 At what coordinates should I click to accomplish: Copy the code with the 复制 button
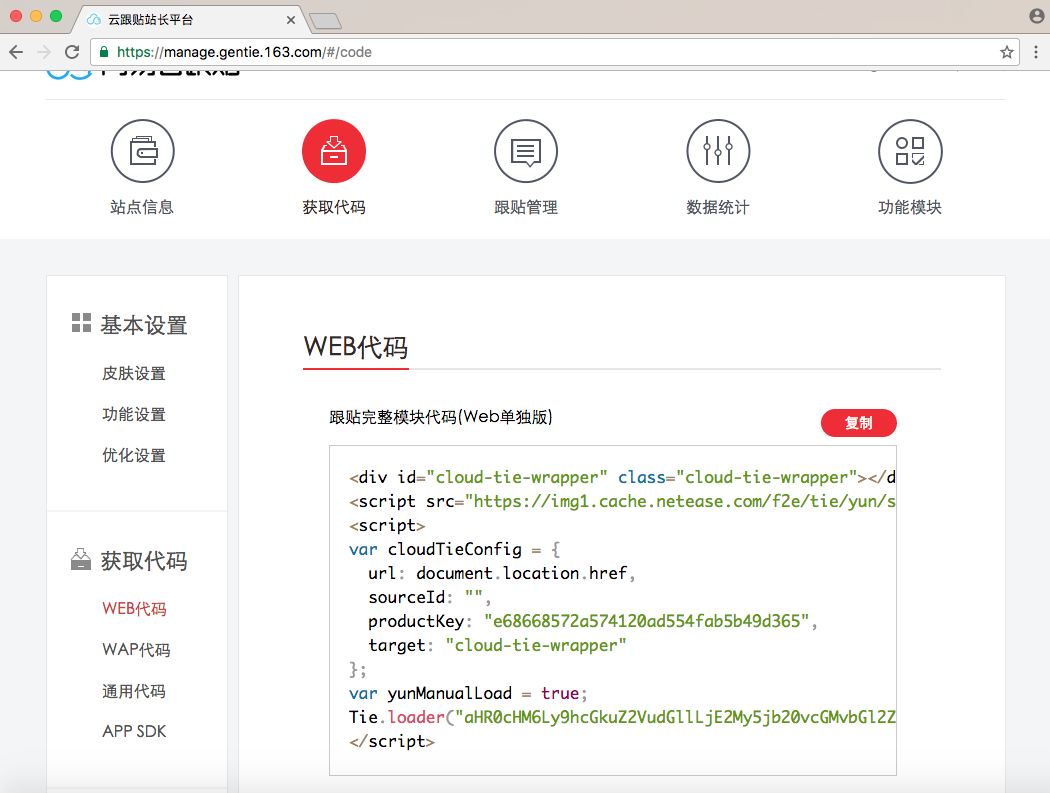click(x=858, y=423)
